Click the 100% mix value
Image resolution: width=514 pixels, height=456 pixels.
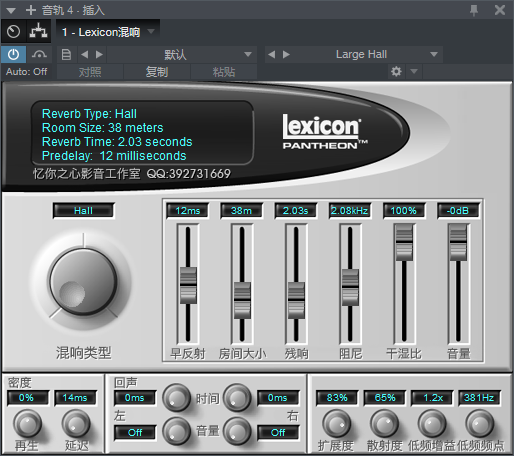(404, 211)
